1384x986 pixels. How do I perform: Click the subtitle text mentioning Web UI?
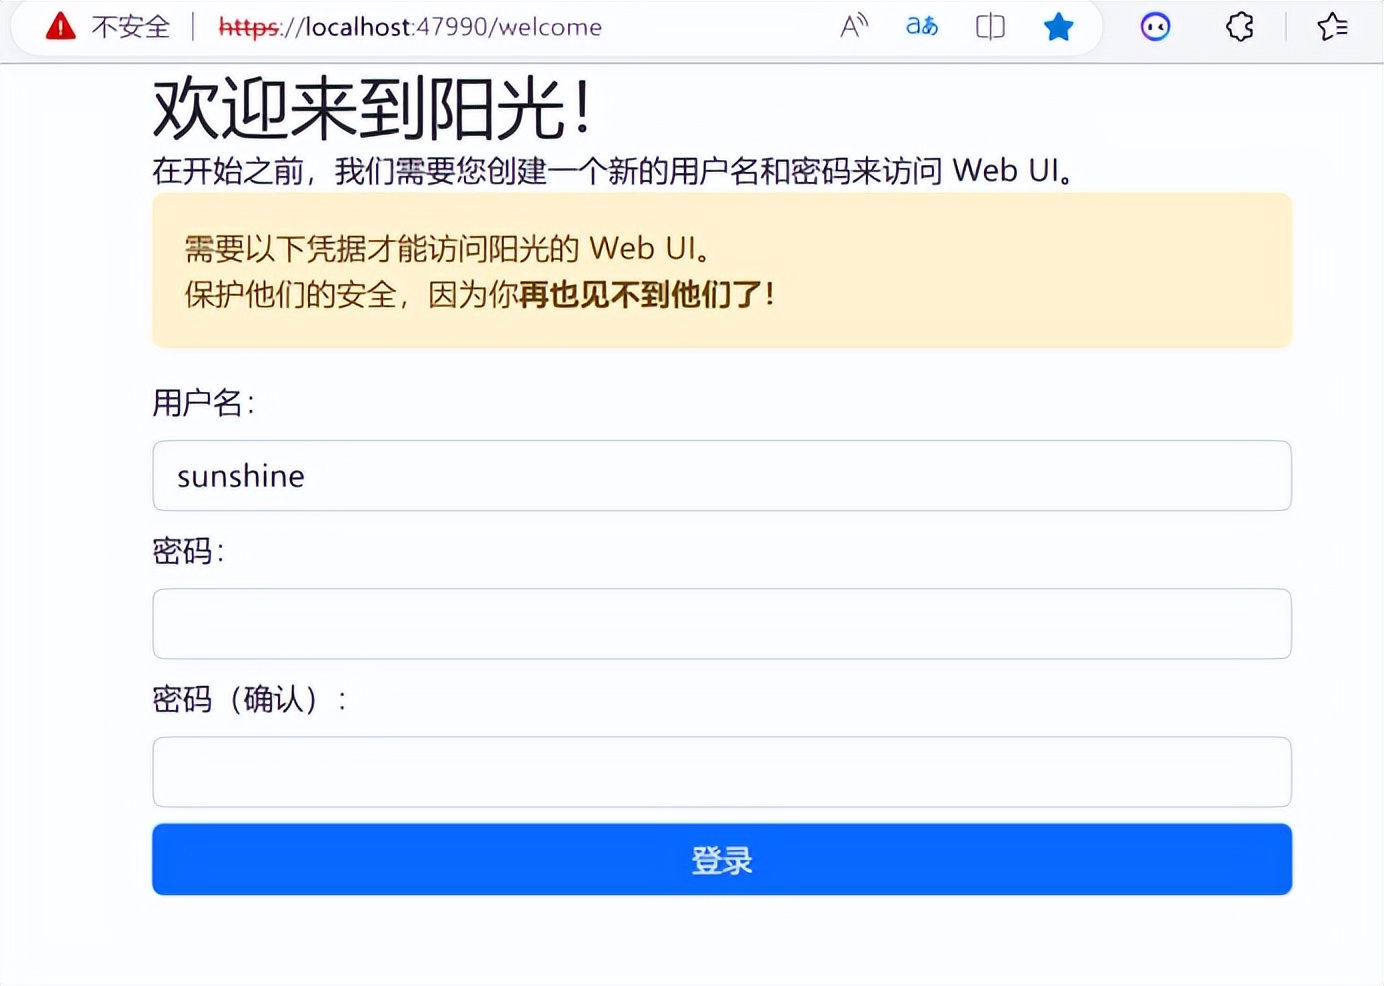614,171
